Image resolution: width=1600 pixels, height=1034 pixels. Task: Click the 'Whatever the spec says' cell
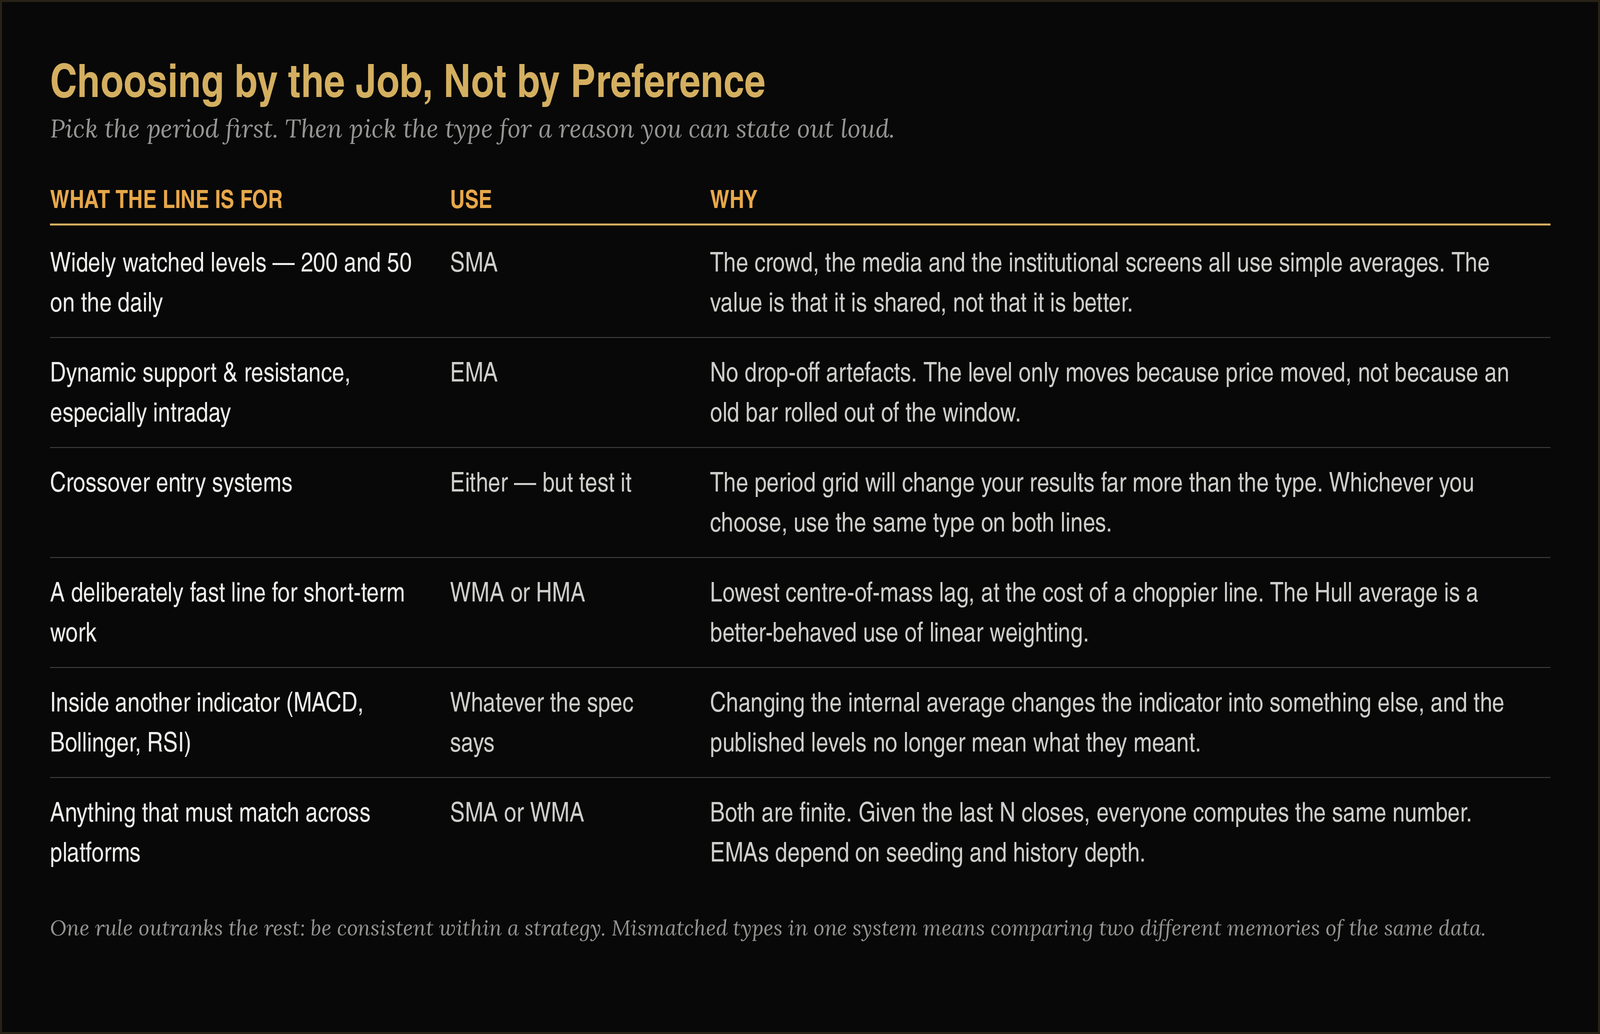pos(542,723)
